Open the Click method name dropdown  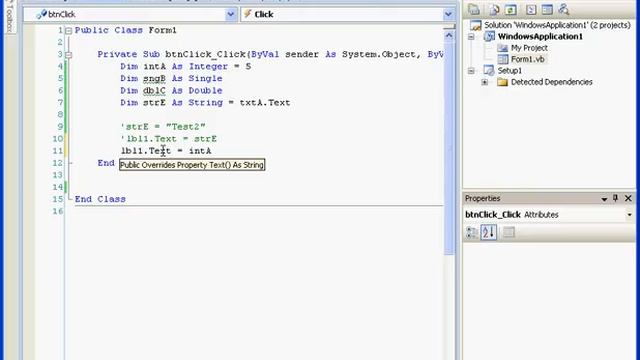(448, 14)
